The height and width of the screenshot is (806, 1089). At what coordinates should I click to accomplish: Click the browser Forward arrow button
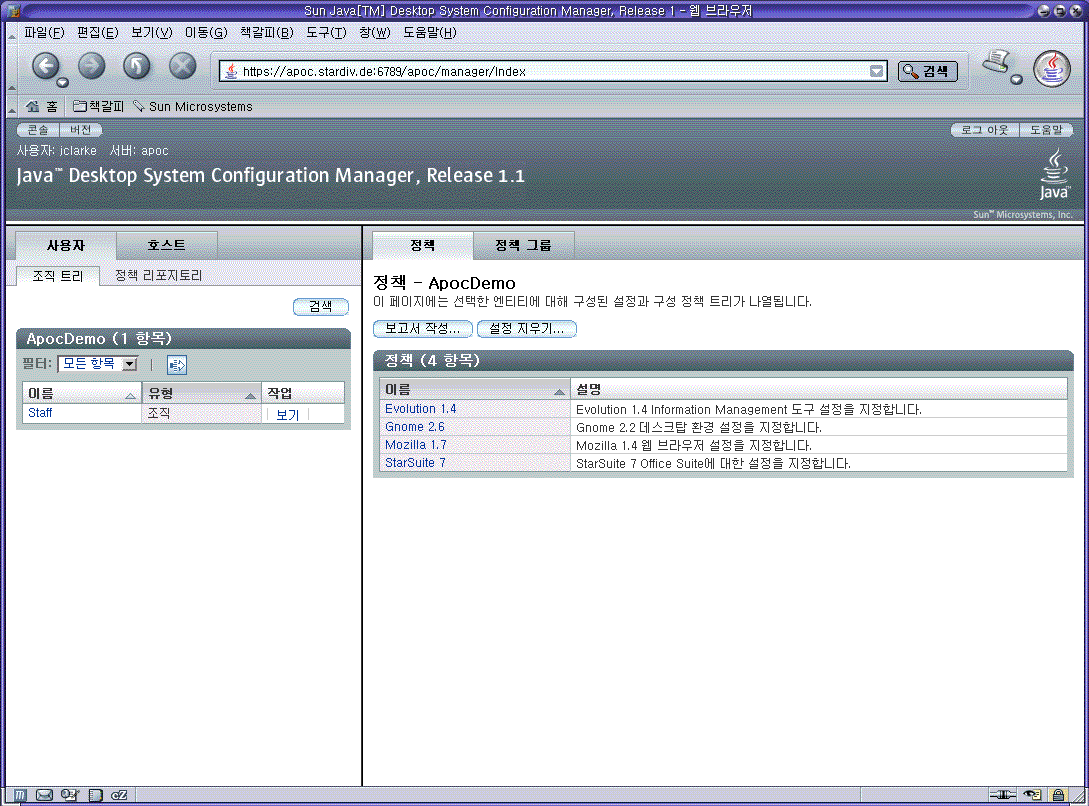91,67
